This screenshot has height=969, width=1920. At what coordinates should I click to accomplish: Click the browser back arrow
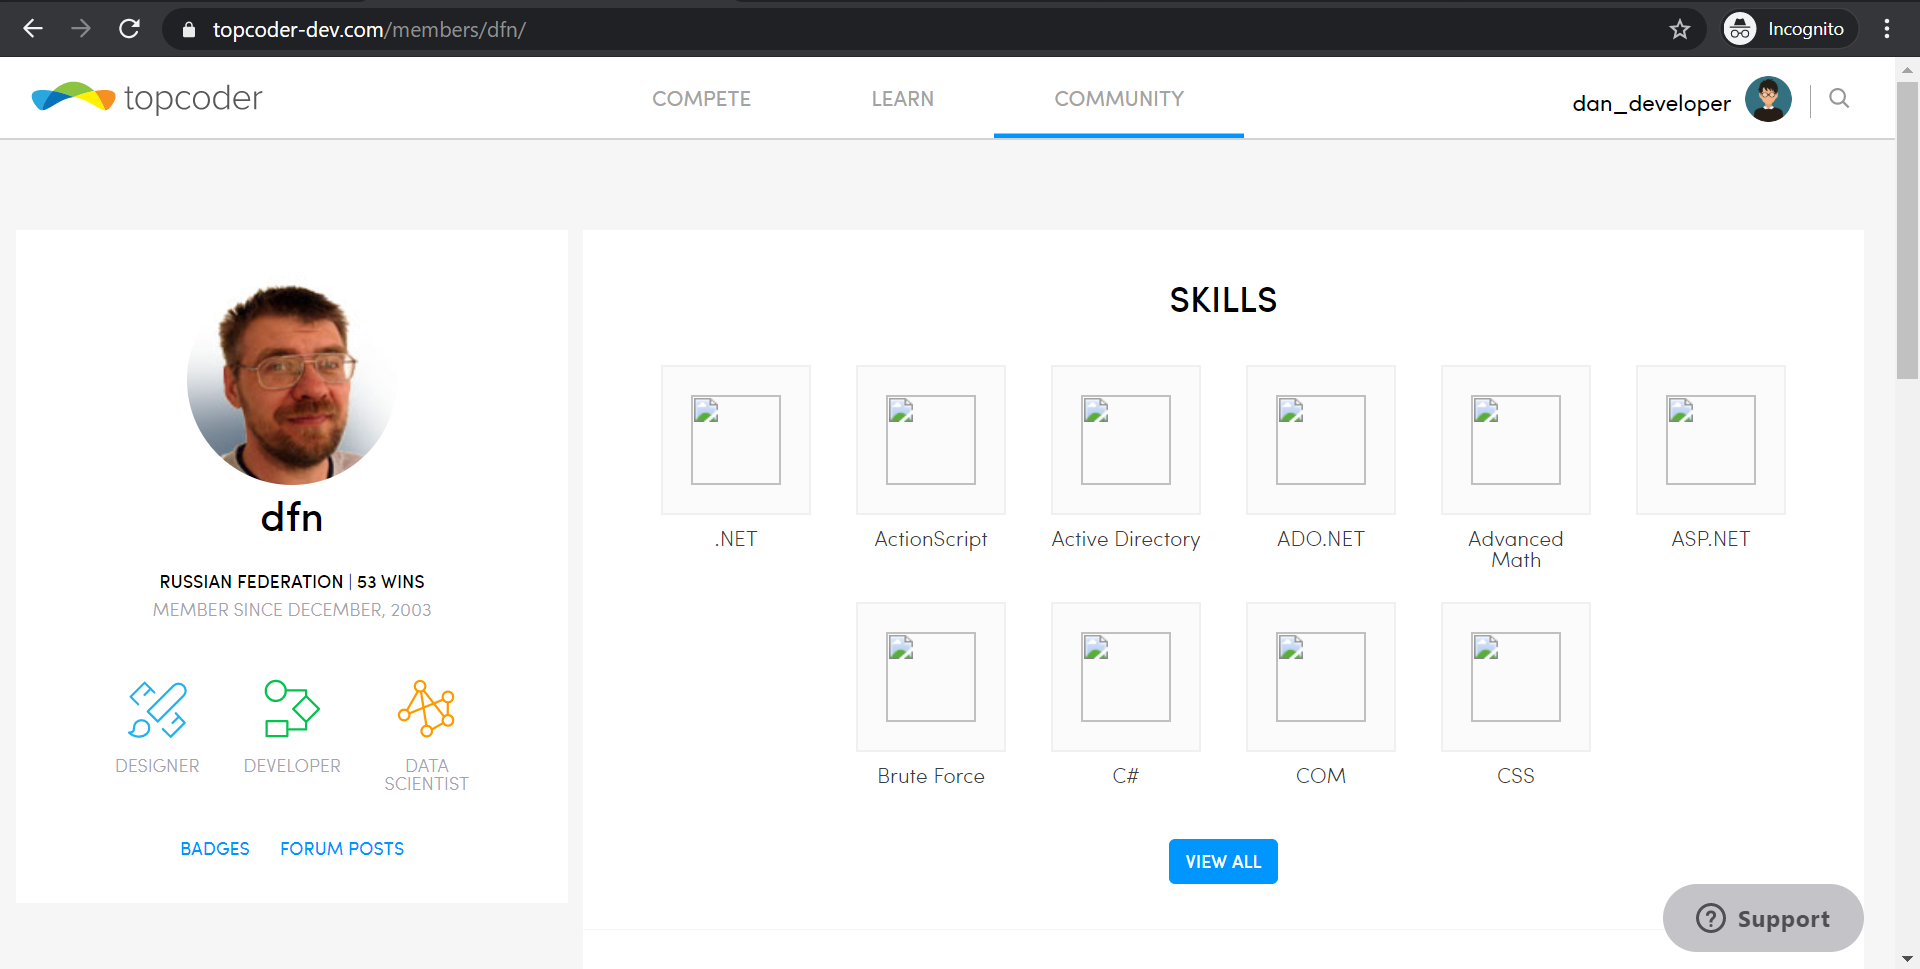[33, 29]
